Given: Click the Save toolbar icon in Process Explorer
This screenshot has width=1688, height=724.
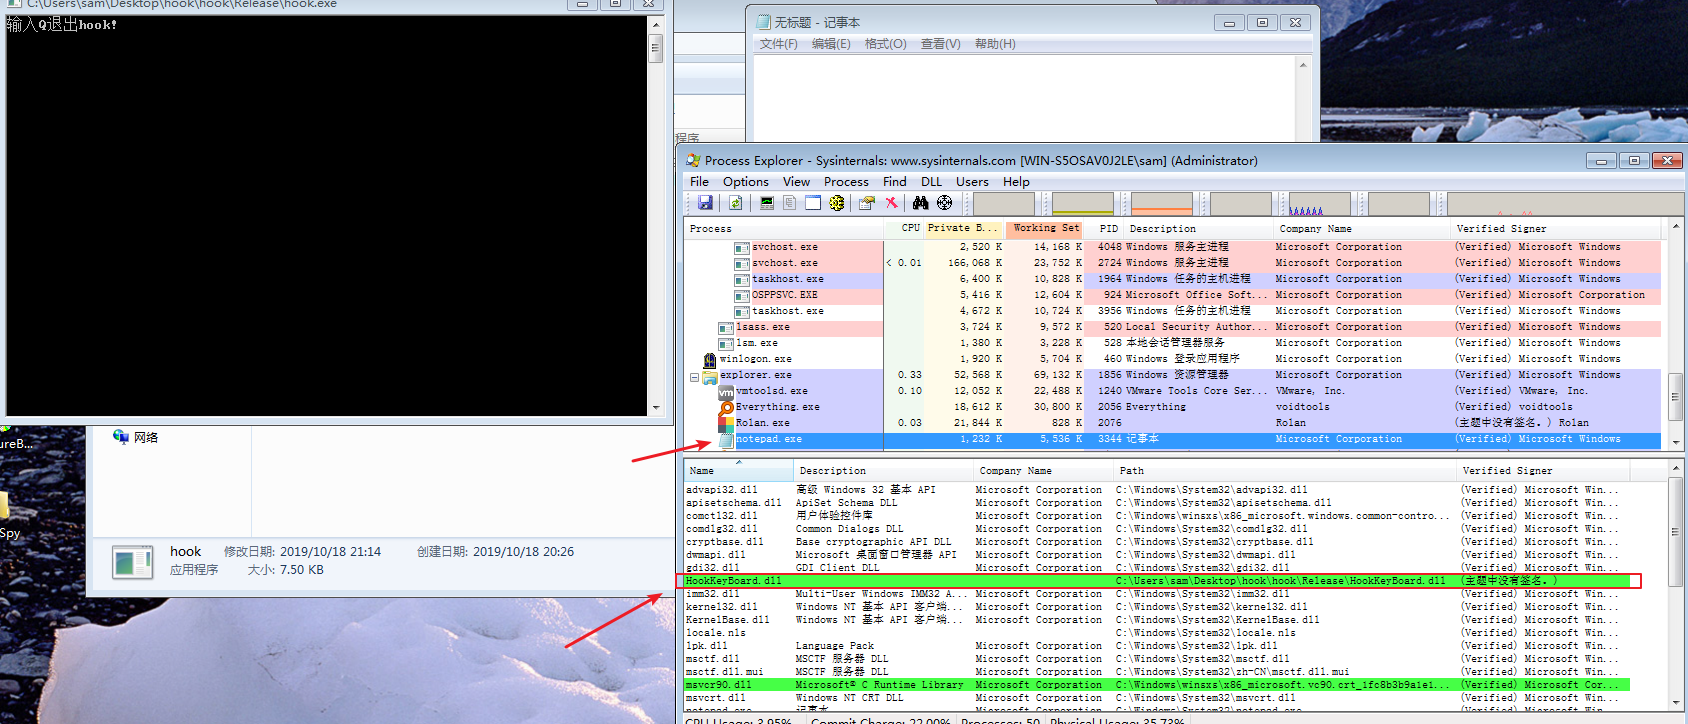Looking at the screenshot, I should tap(705, 203).
